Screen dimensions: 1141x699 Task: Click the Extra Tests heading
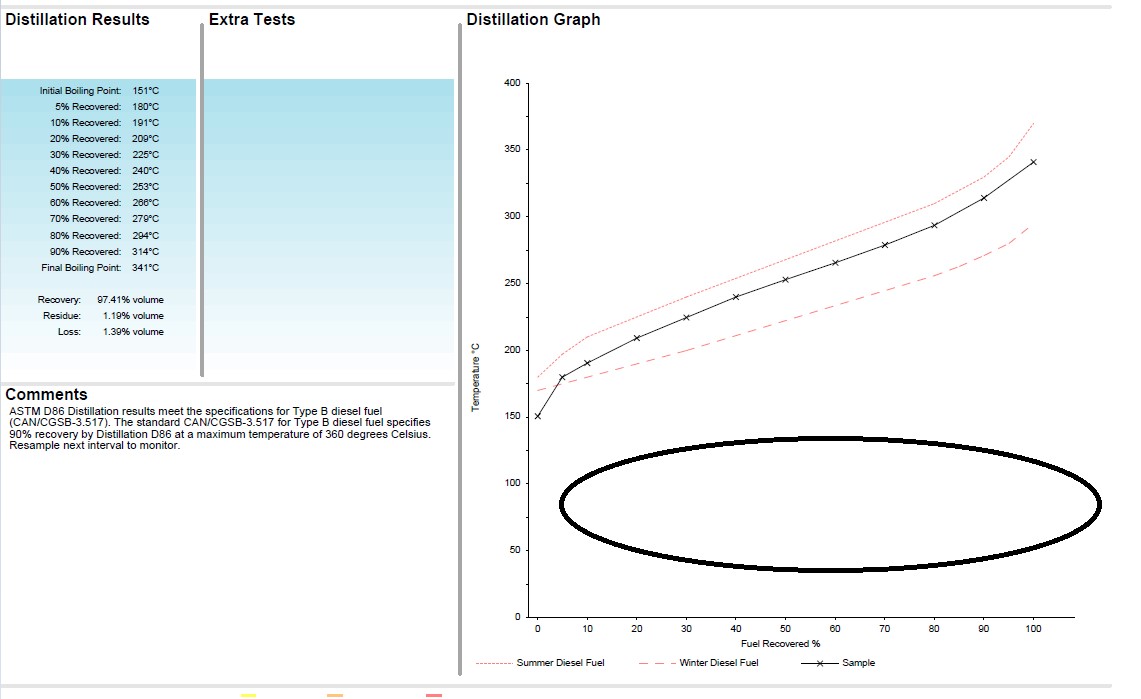252,20
